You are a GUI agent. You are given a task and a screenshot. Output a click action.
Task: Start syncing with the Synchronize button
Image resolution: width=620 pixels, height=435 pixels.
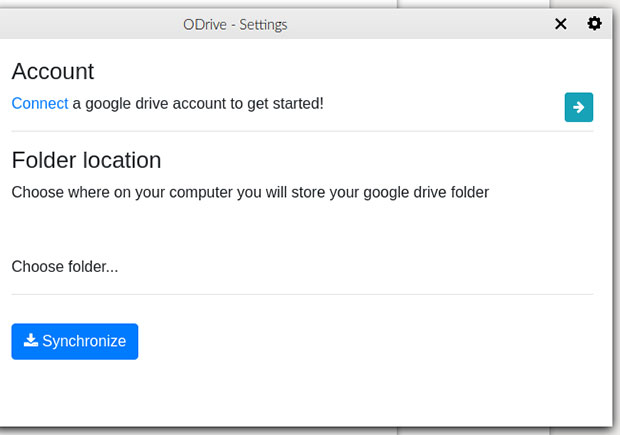(75, 341)
